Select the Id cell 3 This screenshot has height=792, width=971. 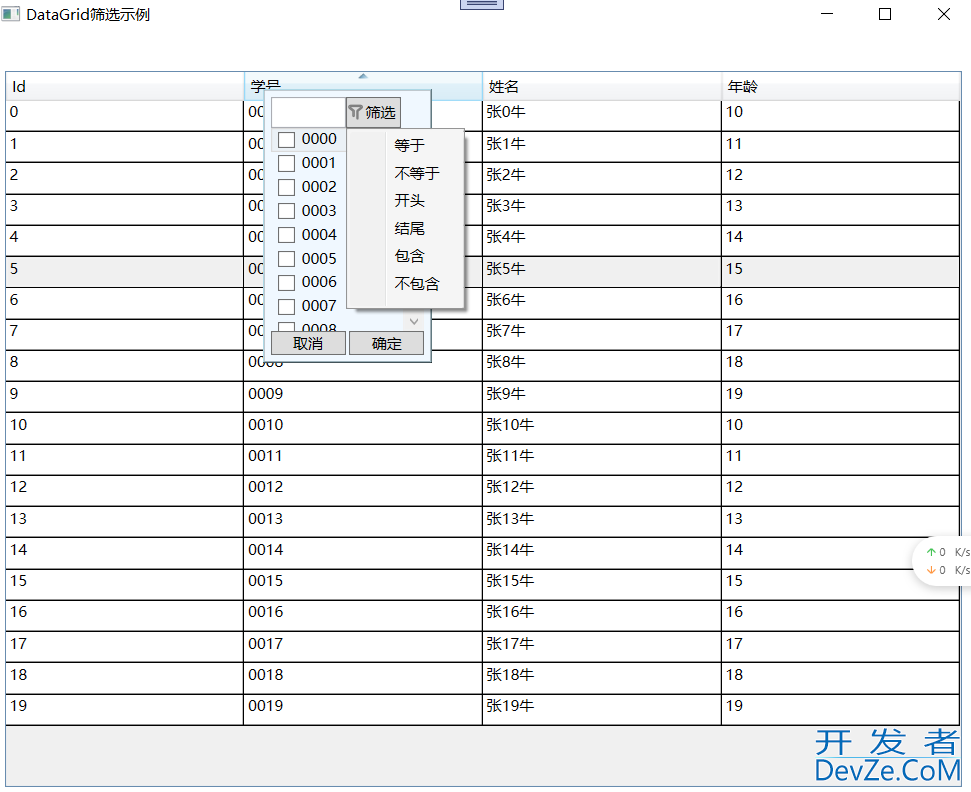tap(124, 210)
